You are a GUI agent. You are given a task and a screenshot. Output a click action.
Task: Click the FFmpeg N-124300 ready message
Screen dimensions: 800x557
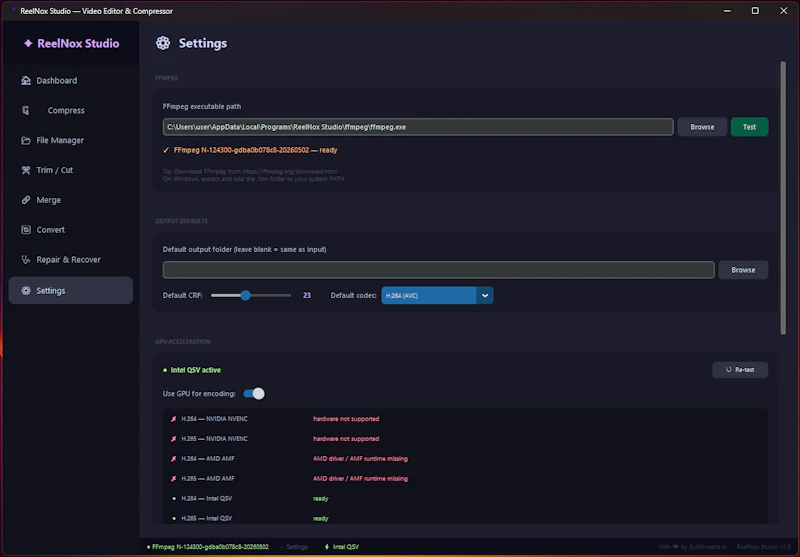tap(255, 150)
